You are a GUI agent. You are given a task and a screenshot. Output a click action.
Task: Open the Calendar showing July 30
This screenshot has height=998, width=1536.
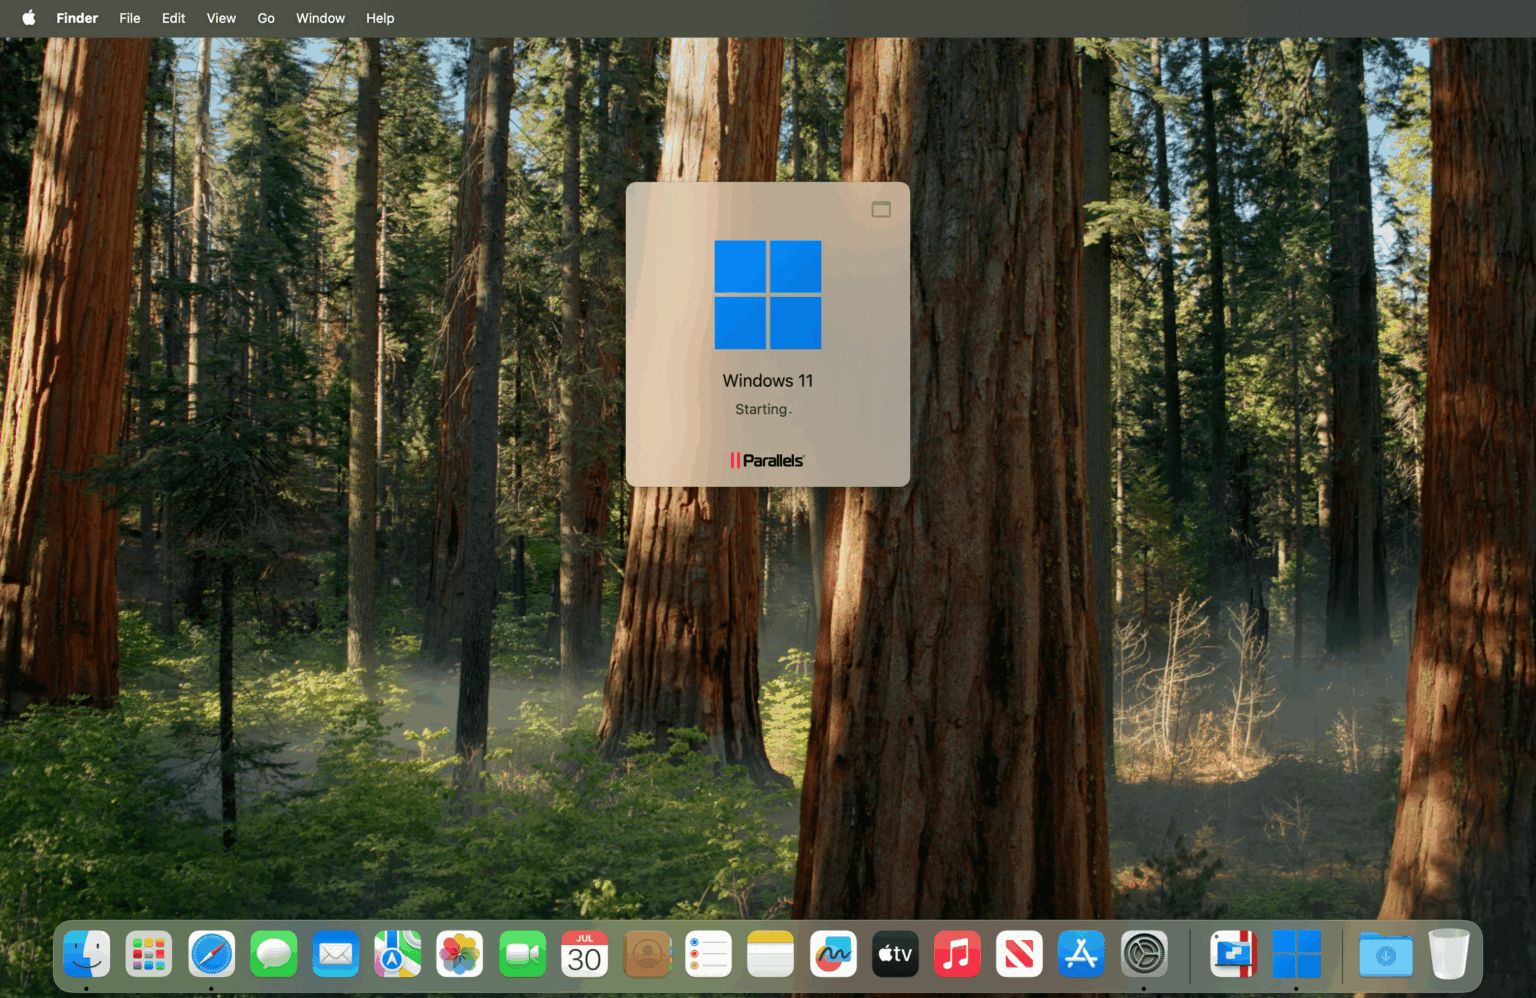[x=584, y=953]
